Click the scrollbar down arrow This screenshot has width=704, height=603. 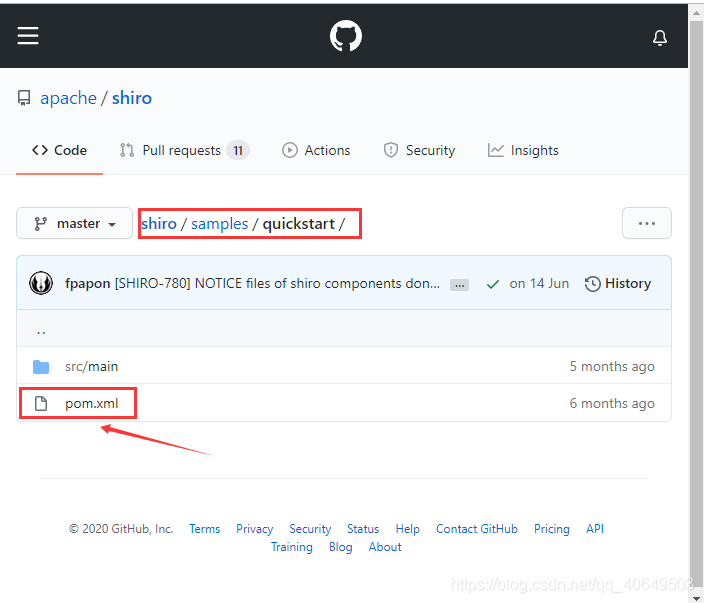696,597
